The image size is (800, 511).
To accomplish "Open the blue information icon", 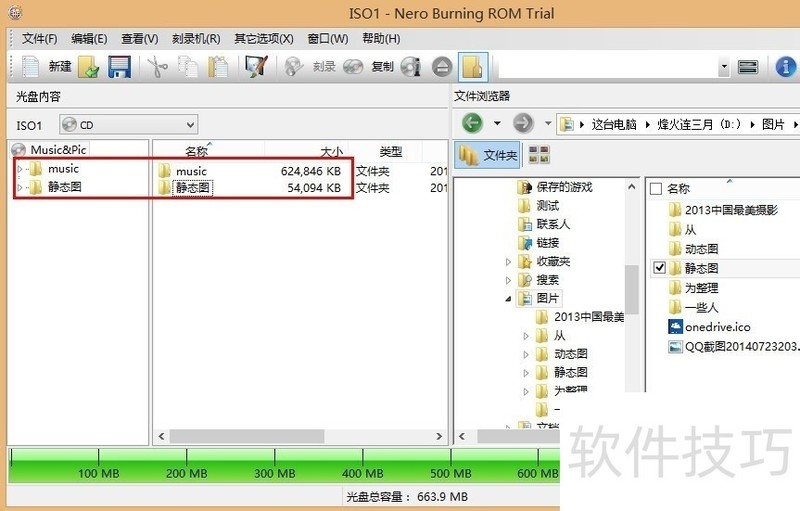I will [x=786, y=67].
